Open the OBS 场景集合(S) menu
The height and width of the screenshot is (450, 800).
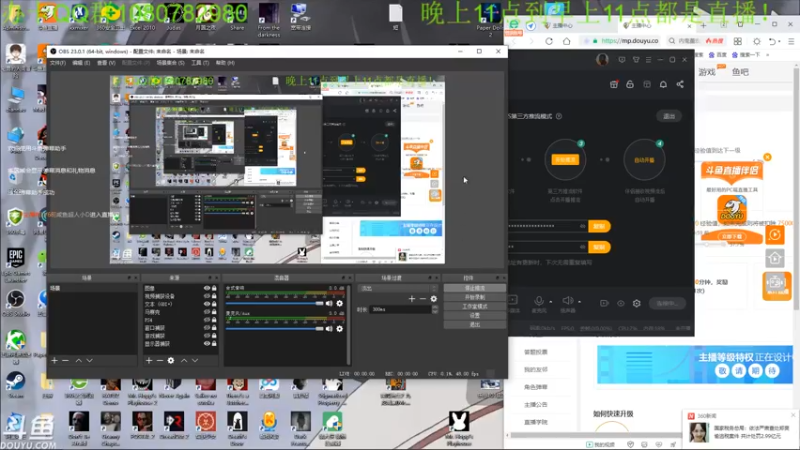[170, 63]
